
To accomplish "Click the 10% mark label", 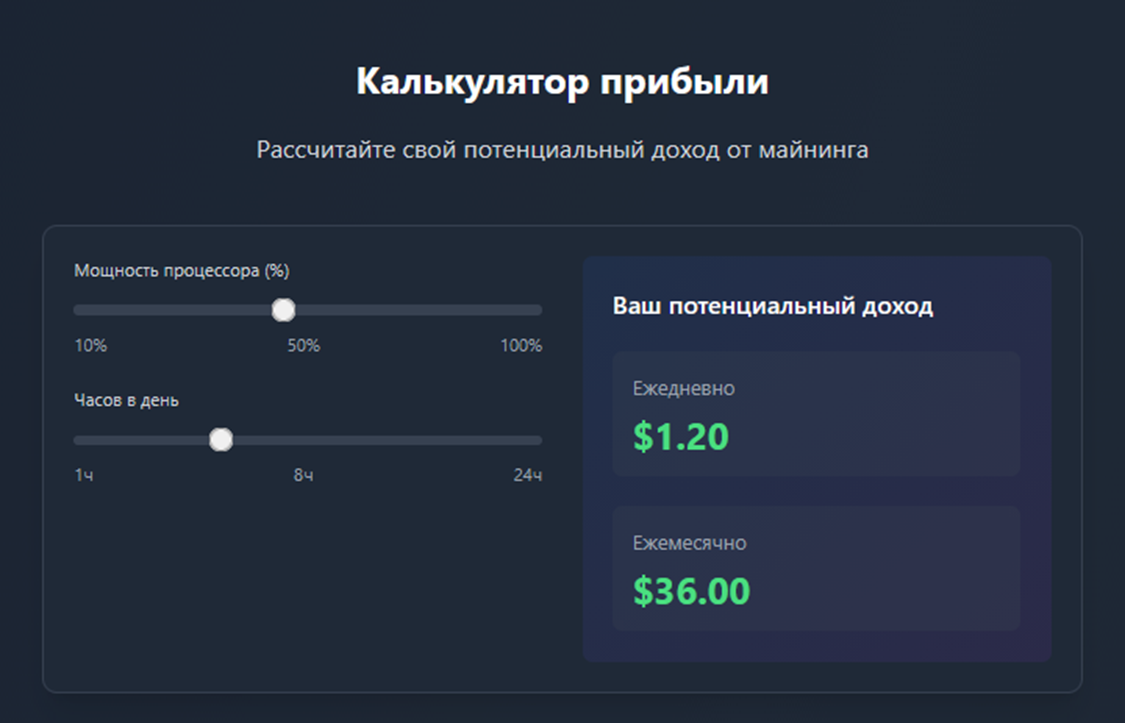I will (x=91, y=346).
